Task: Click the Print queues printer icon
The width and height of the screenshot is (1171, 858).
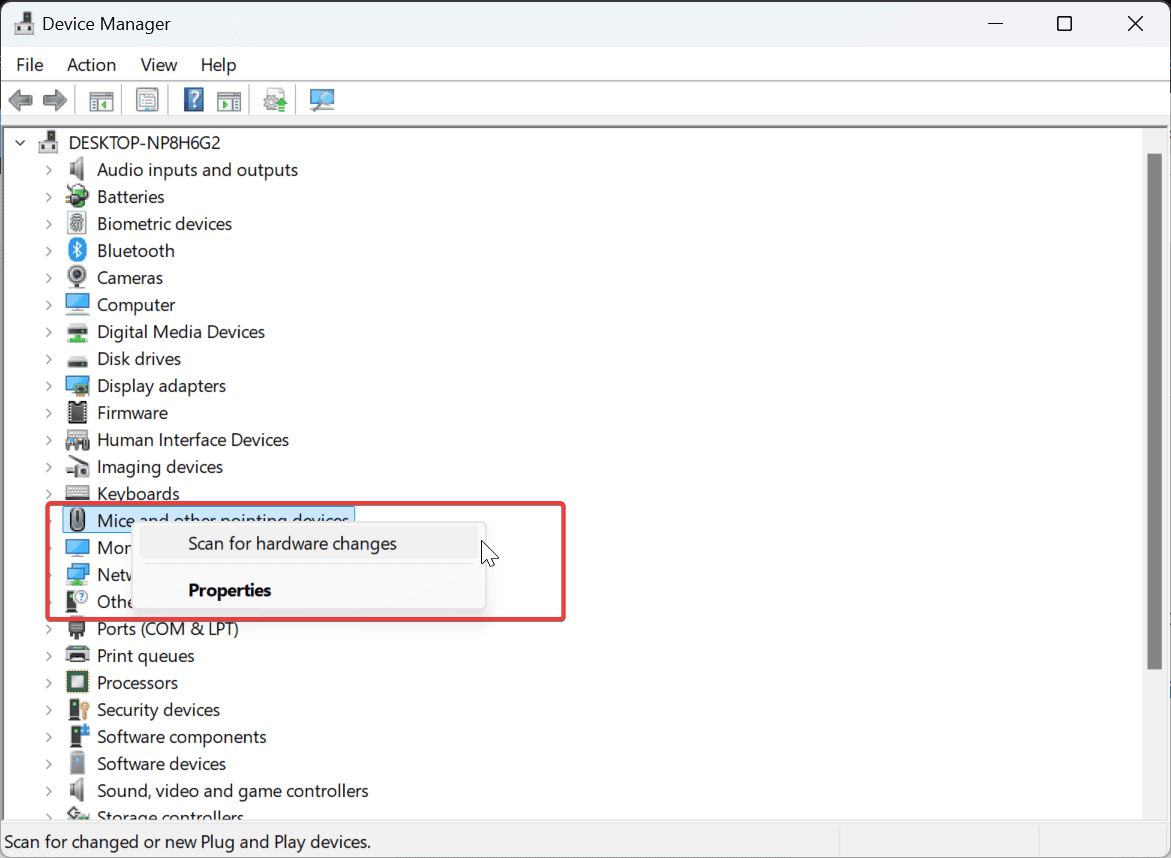Action: click(77, 655)
